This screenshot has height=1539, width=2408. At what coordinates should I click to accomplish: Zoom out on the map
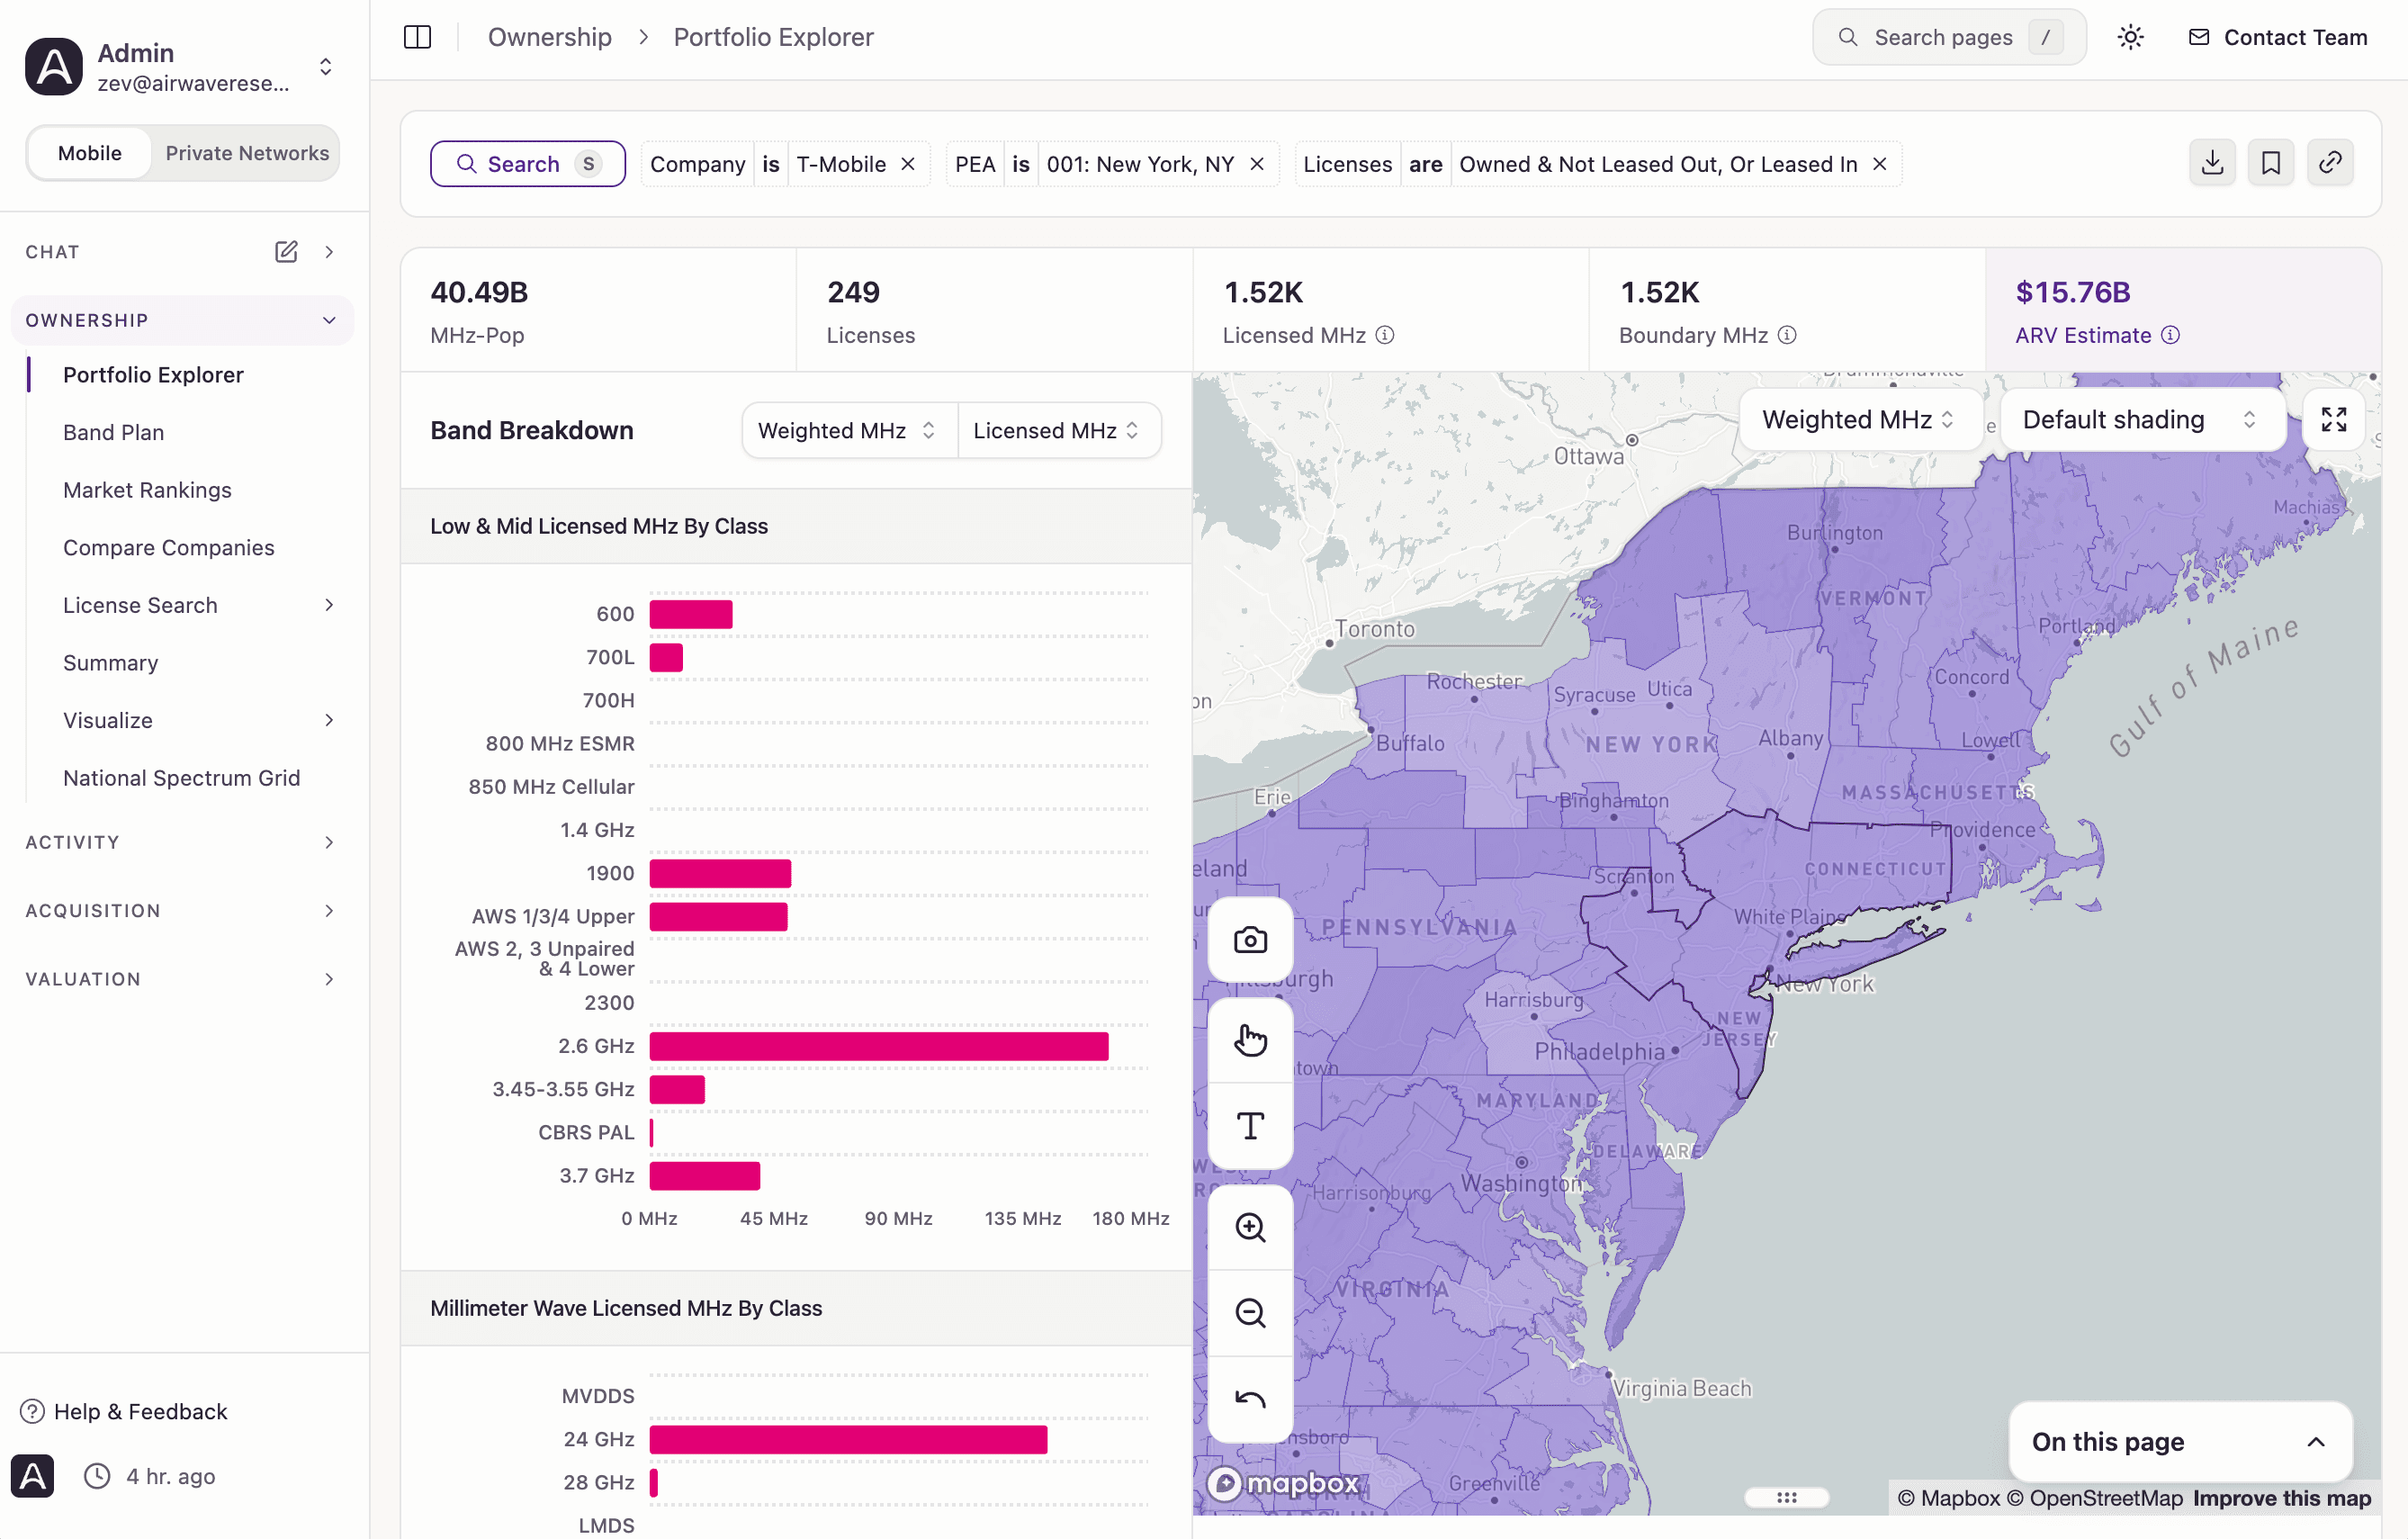click(x=1250, y=1313)
